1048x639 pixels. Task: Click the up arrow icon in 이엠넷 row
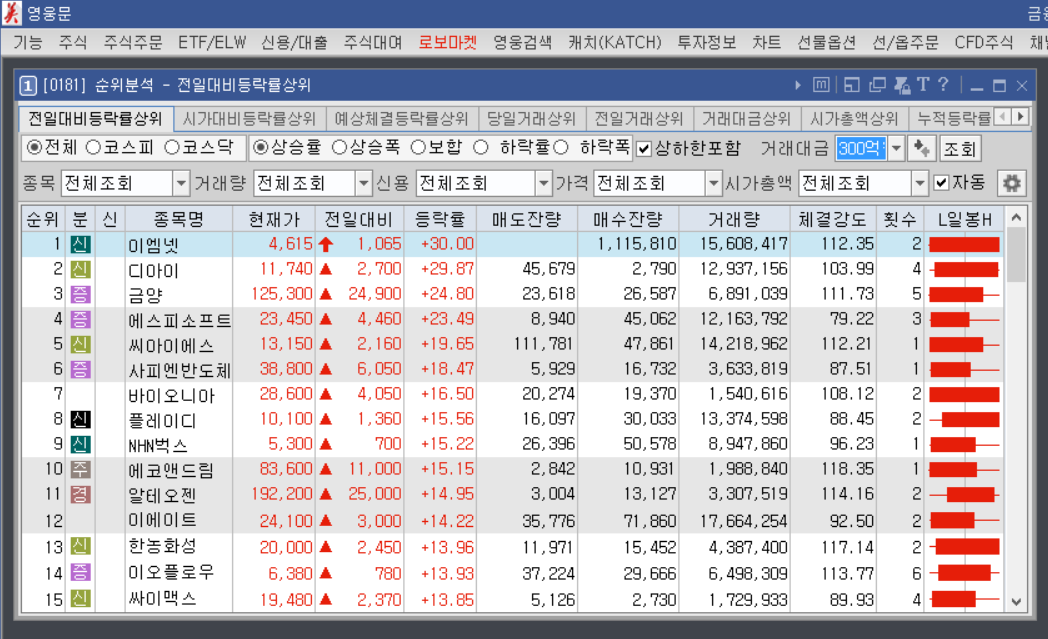click(x=326, y=245)
